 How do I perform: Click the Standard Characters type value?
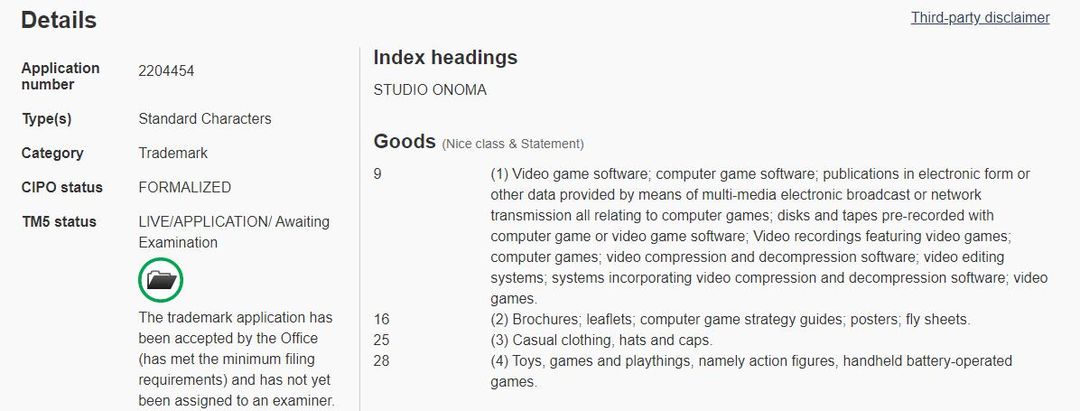[205, 118]
